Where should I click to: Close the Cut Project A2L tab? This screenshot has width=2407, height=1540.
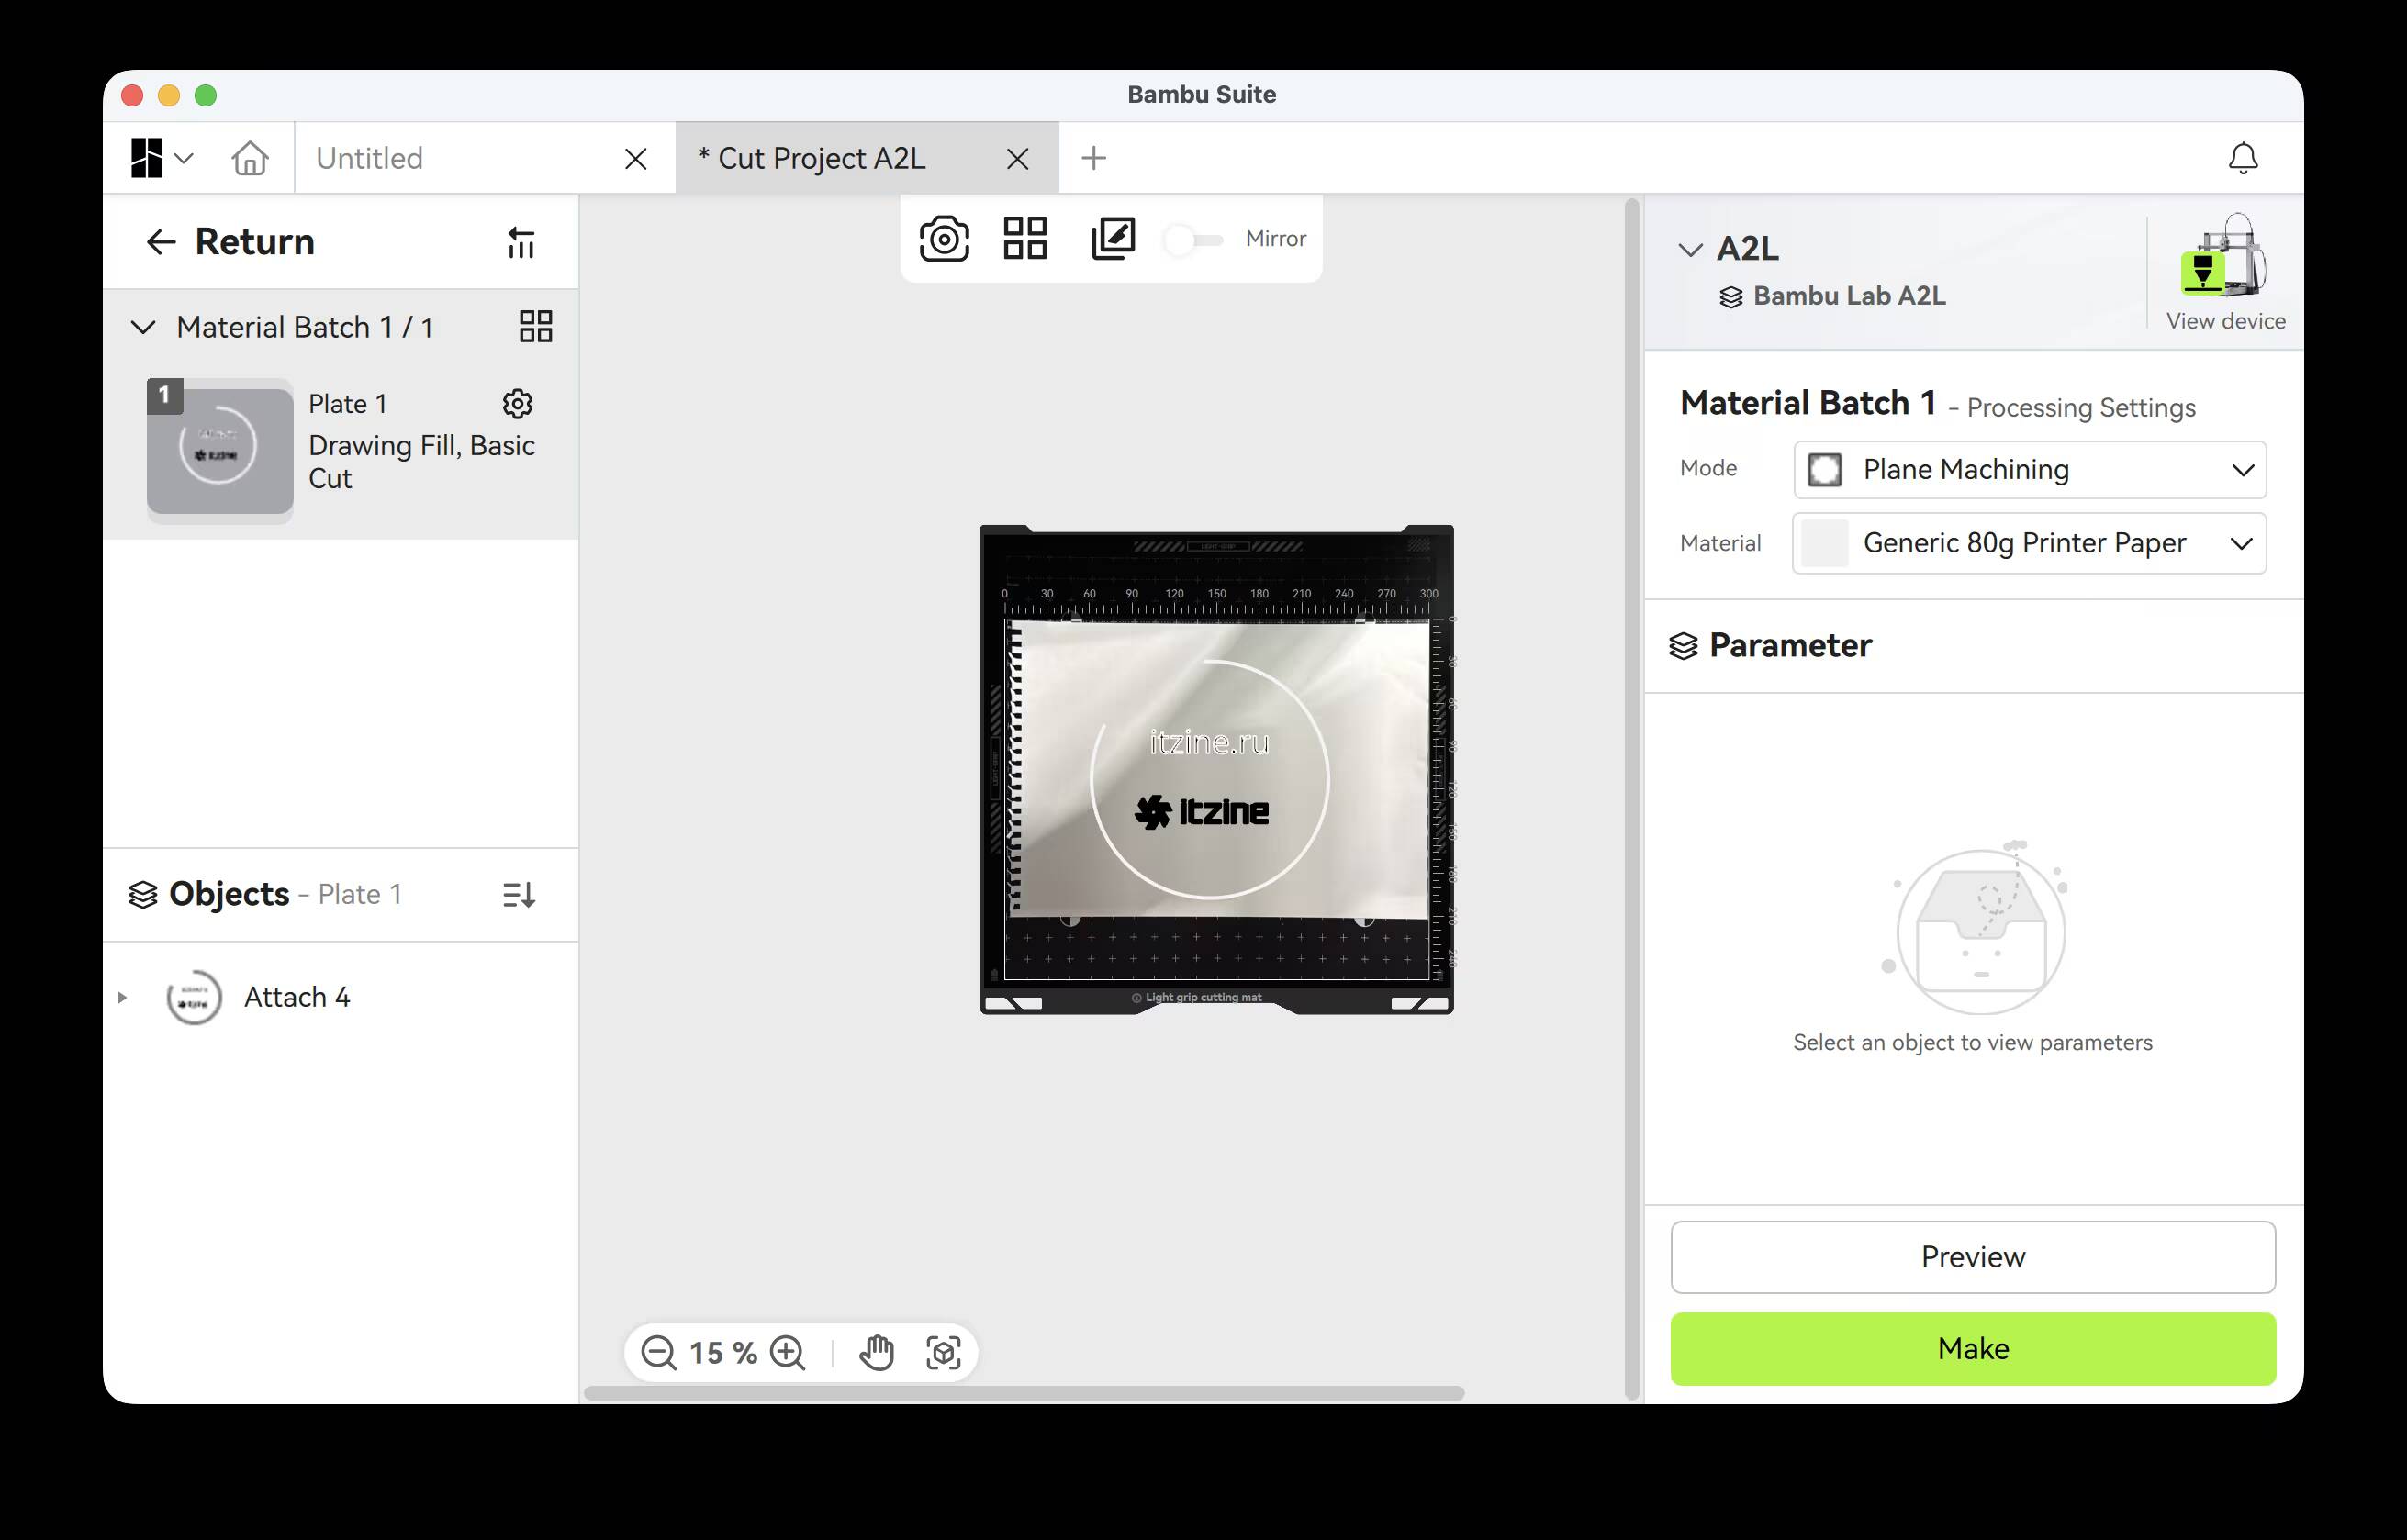coord(1017,159)
